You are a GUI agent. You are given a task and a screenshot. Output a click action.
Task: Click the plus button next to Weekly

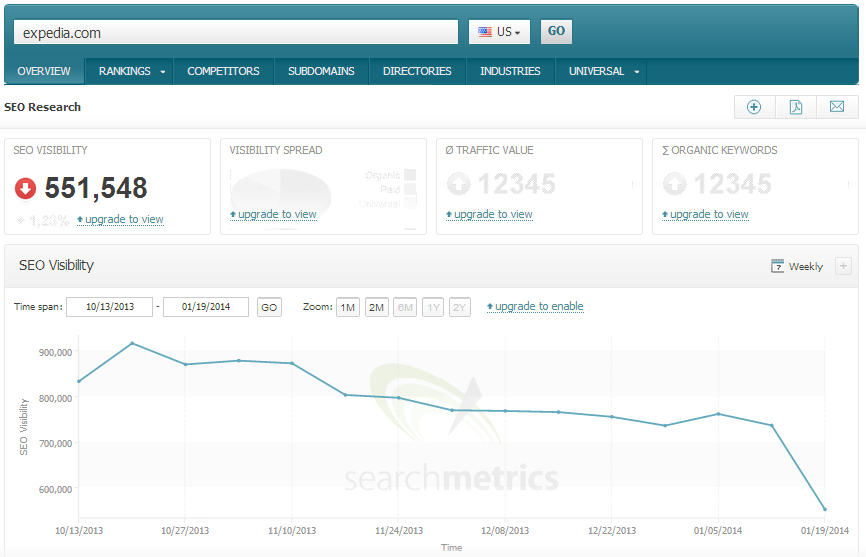(x=843, y=266)
